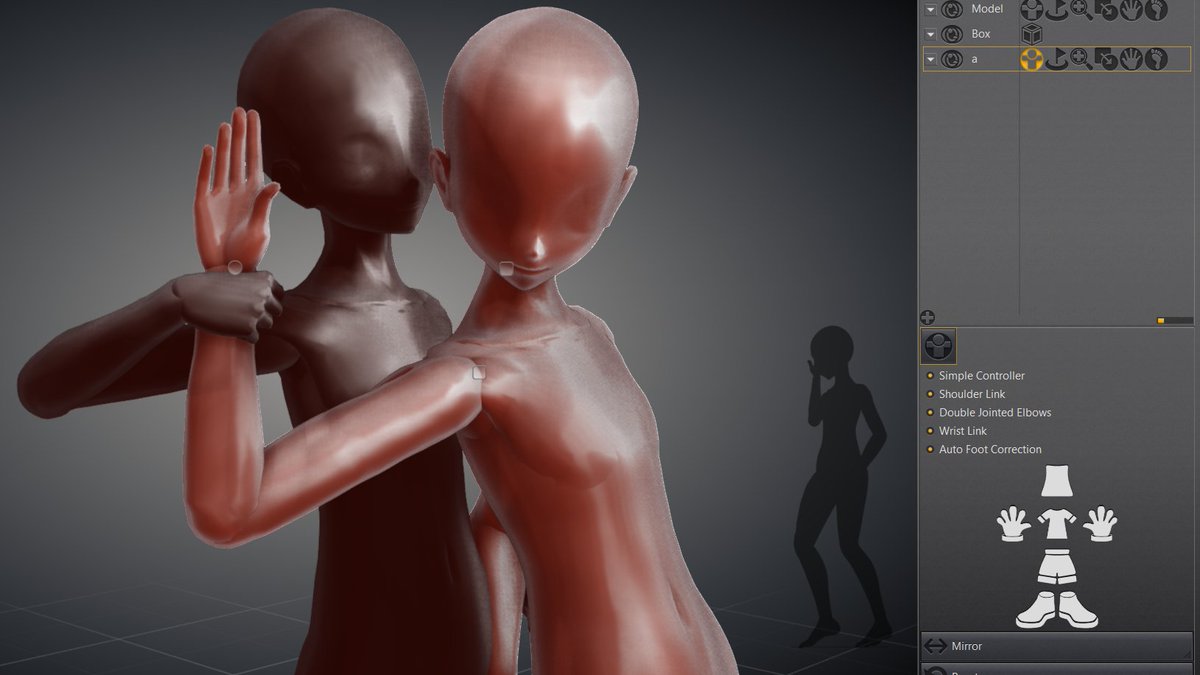1200x675 pixels.
Task: Click the cube icon in the Box row
Action: pyautogui.click(x=1032, y=34)
